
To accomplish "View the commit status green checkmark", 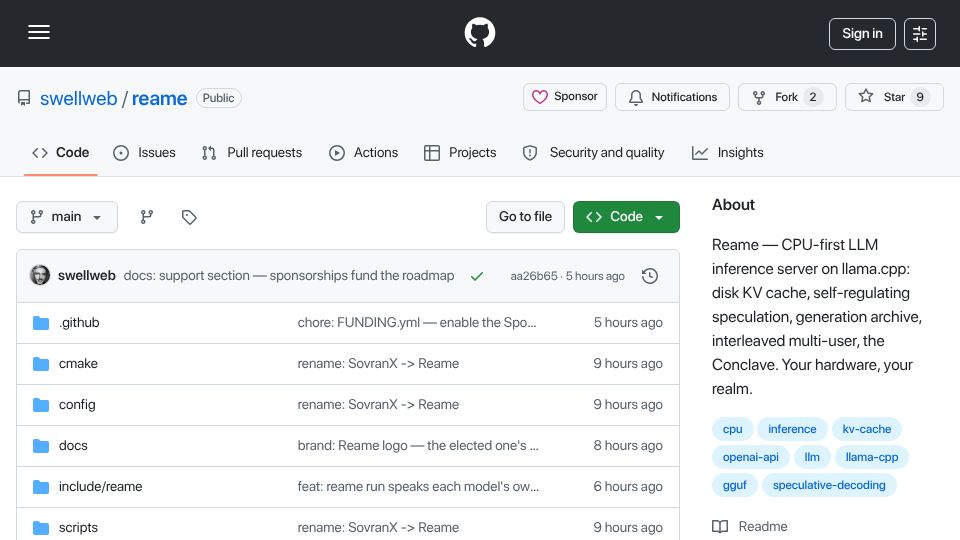I will [x=477, y=276].
